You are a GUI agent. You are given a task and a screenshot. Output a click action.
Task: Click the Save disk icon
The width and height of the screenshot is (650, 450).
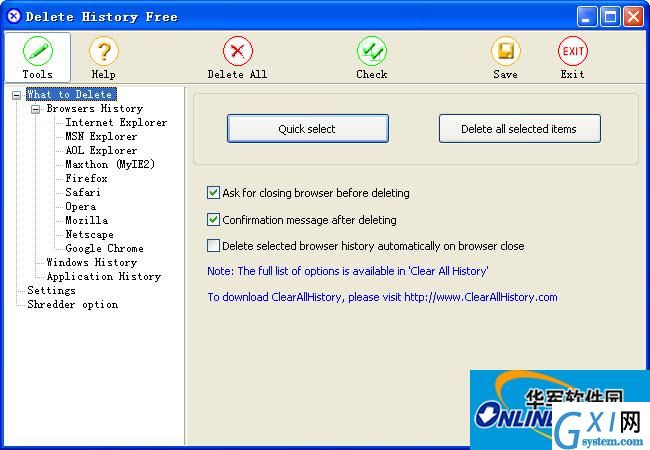(505, 51)
